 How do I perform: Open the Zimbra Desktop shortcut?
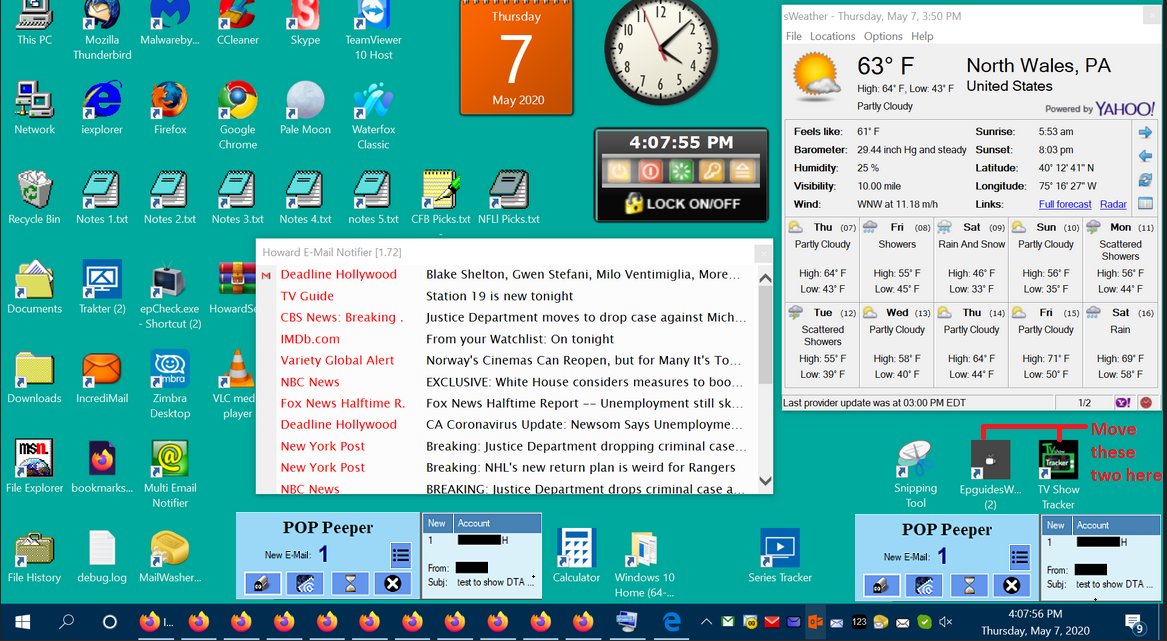[170, 369]
